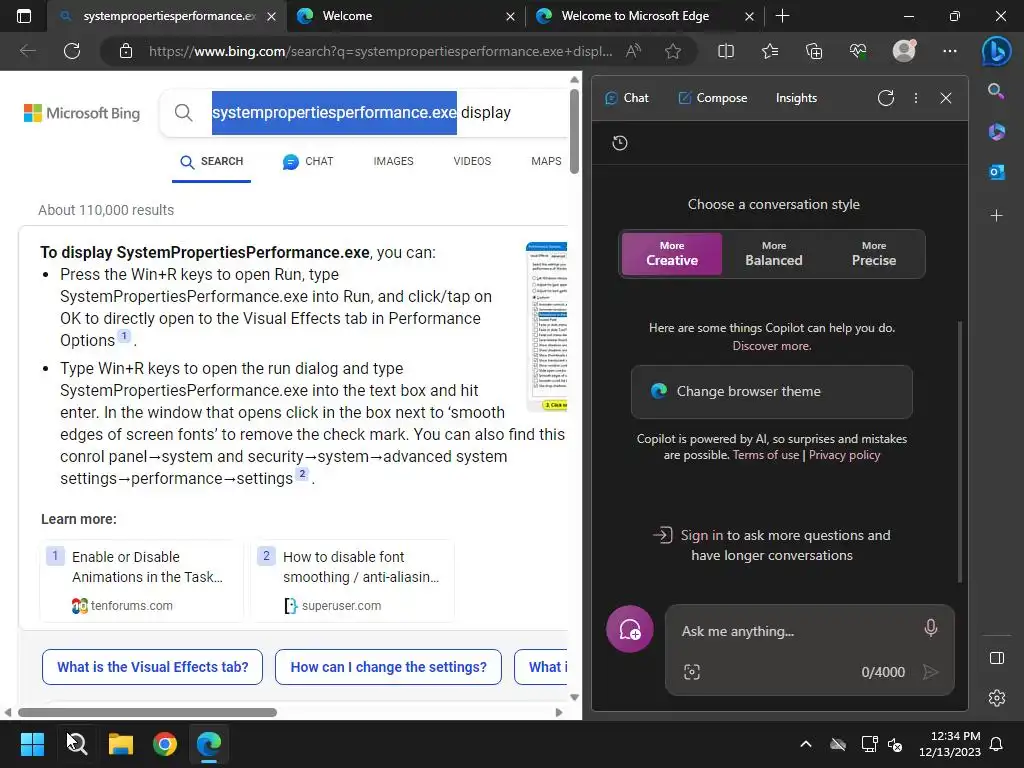Click Change browser theme suggestion
This screenshot has width=1024, height=768.
click(771, 391)
